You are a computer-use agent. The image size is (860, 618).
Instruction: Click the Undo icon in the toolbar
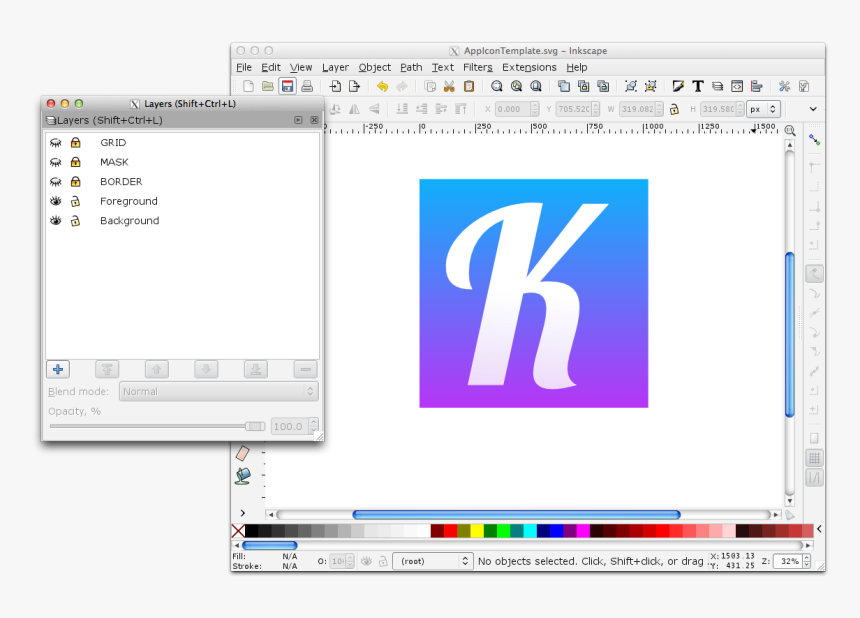coord(383,86)
